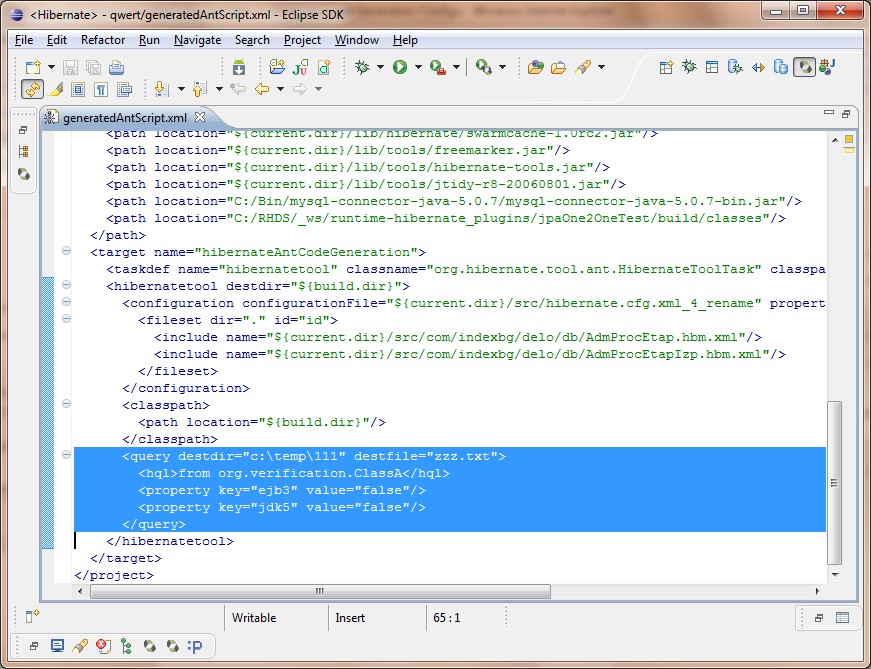Open the Refactor menu
This screenshot has height=669, width=871.
pos(103,40)
